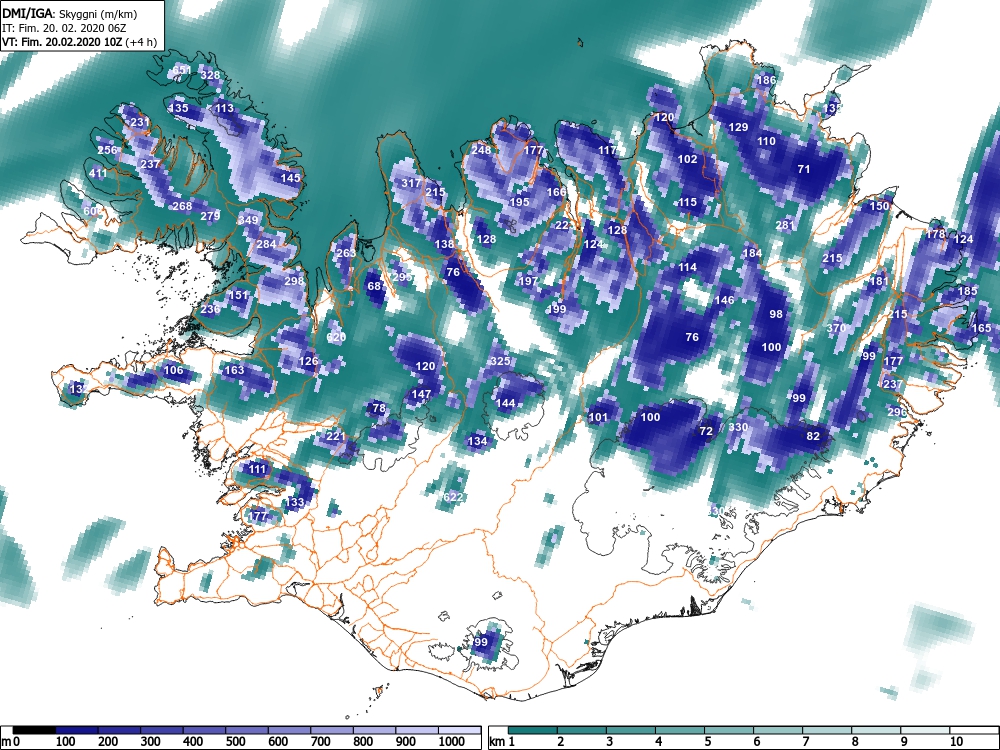Click the legend swatch between 1 and 2 km
The width and height of the screenshot is (1000, 750).
coord(533,730)
